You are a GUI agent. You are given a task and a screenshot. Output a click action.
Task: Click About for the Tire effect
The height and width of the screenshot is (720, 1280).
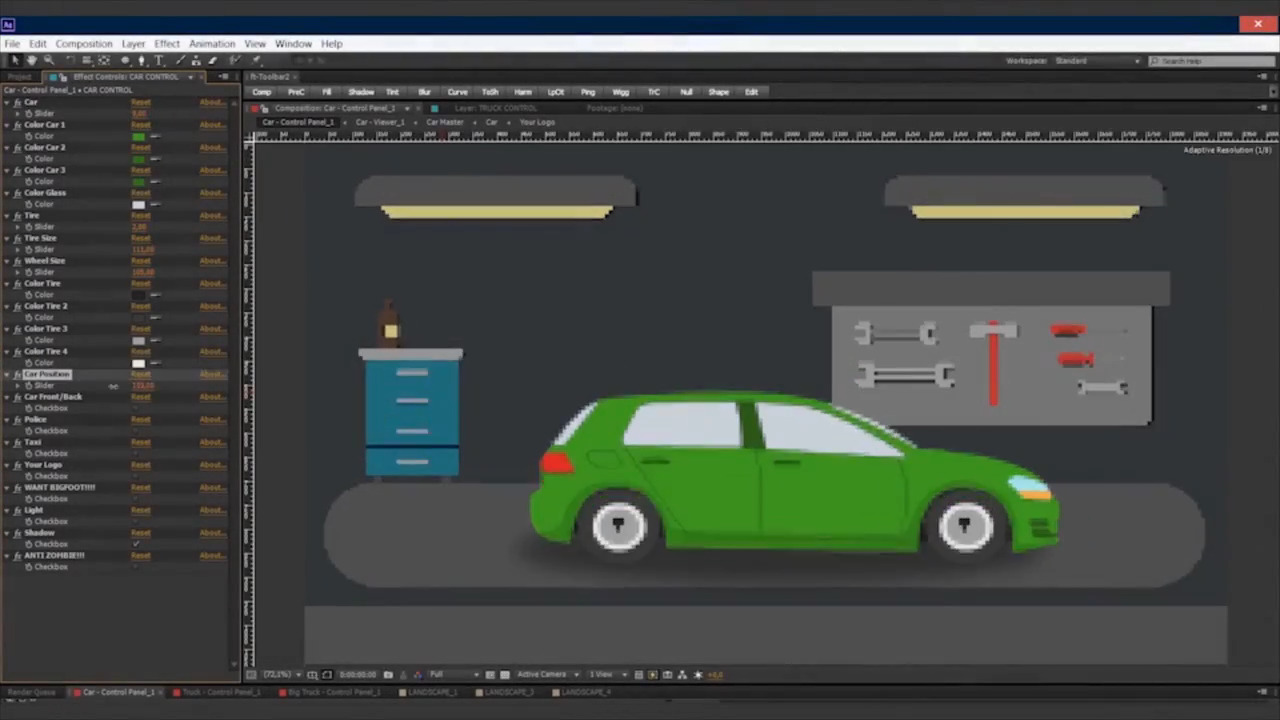[x=212, y=215]
